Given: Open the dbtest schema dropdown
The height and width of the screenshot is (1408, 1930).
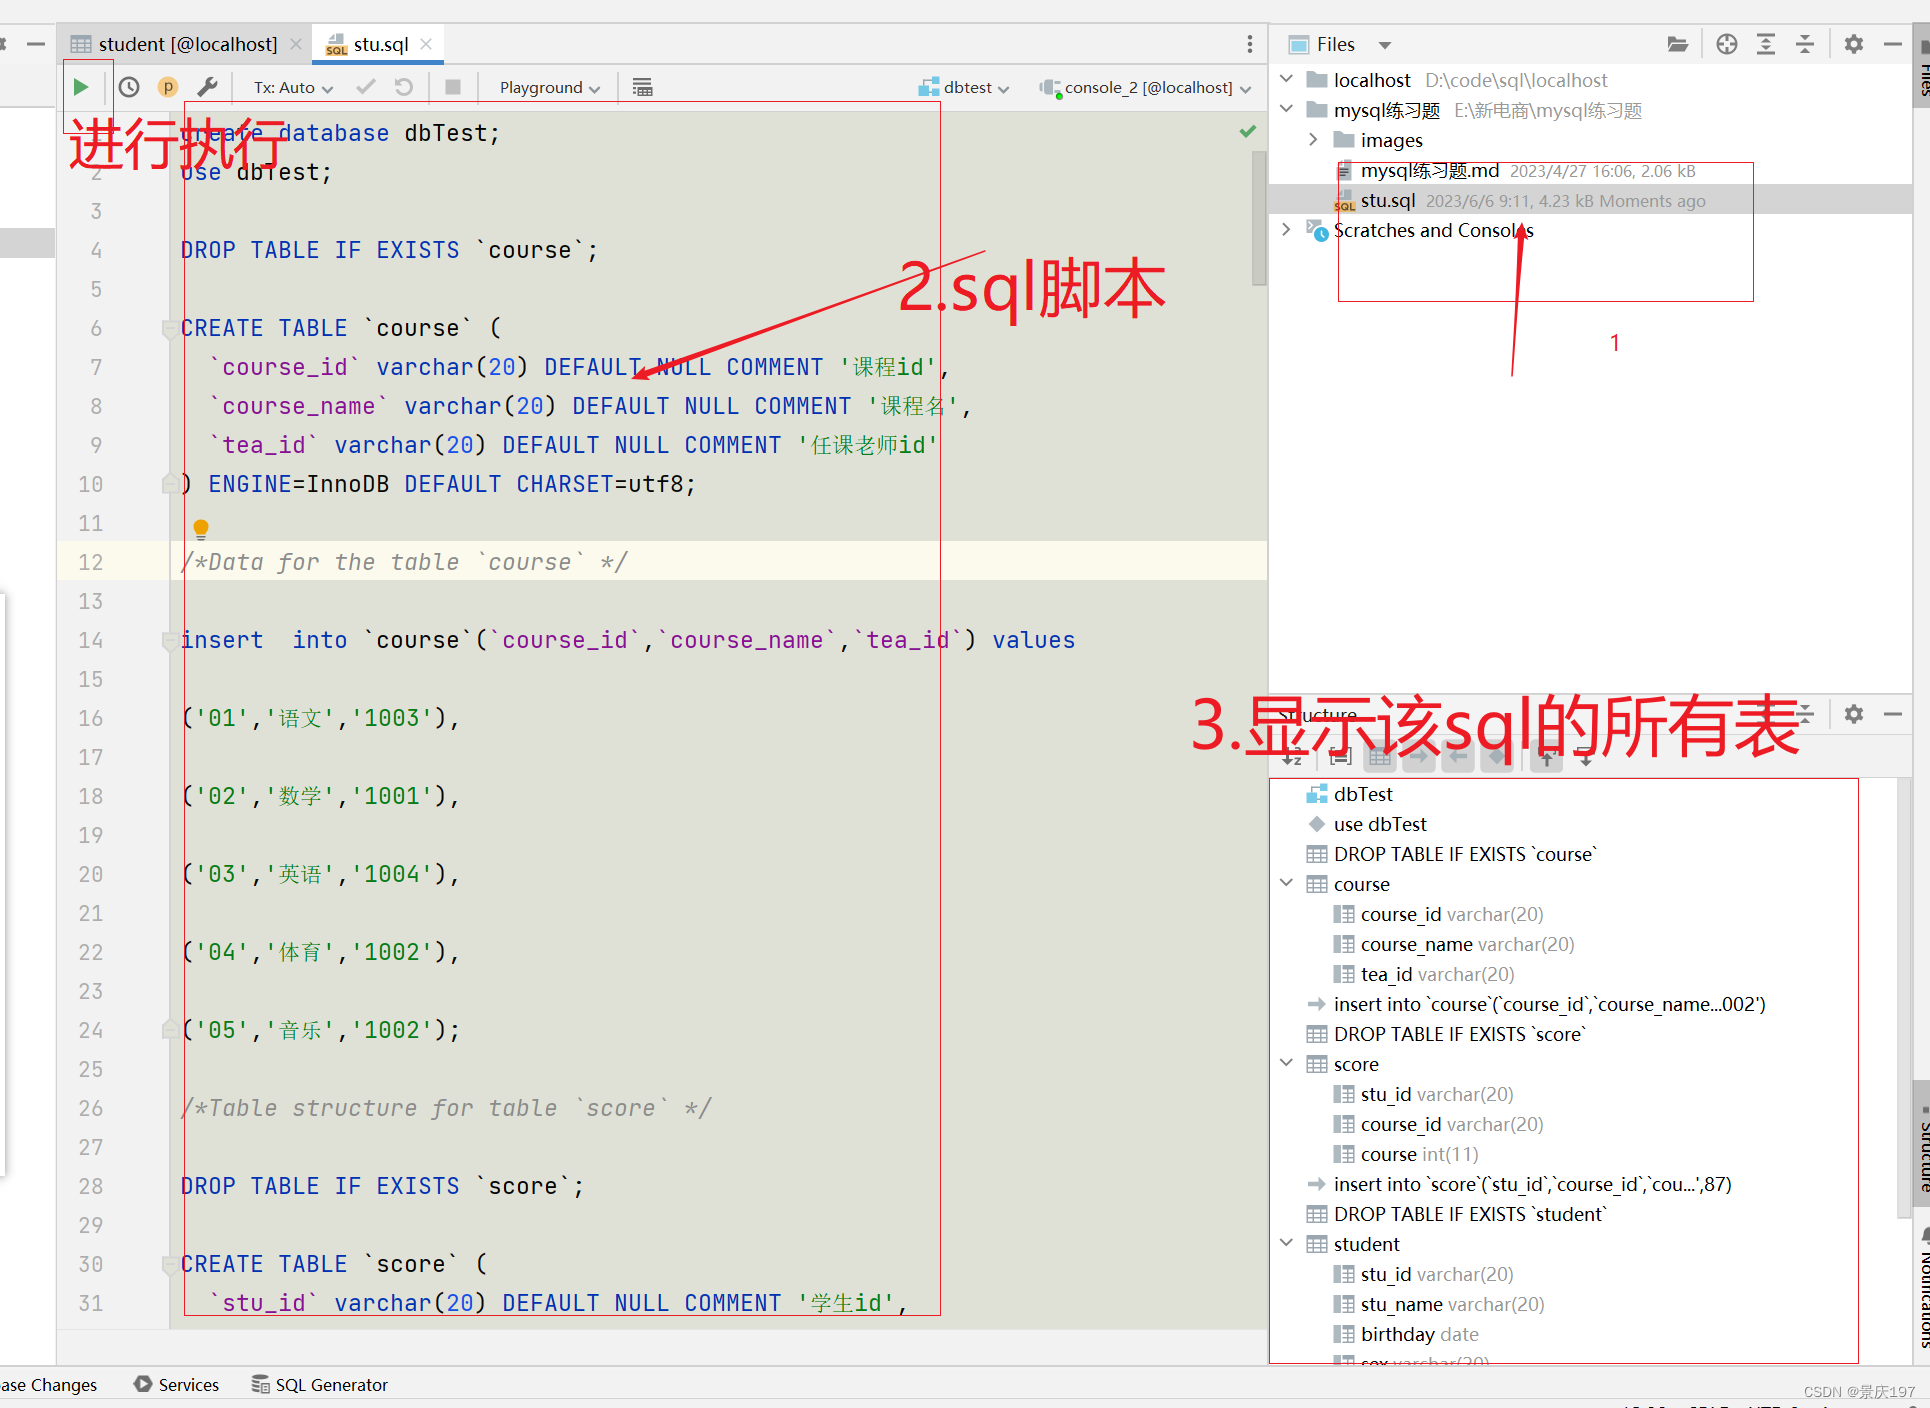Looking at the screenshot, I should click(966, 87).
